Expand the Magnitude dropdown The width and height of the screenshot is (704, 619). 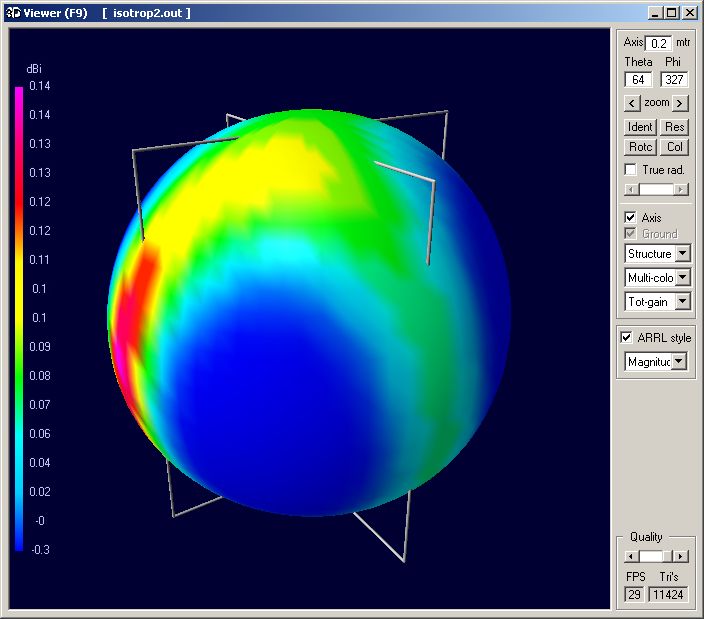(x=680, y=361)
